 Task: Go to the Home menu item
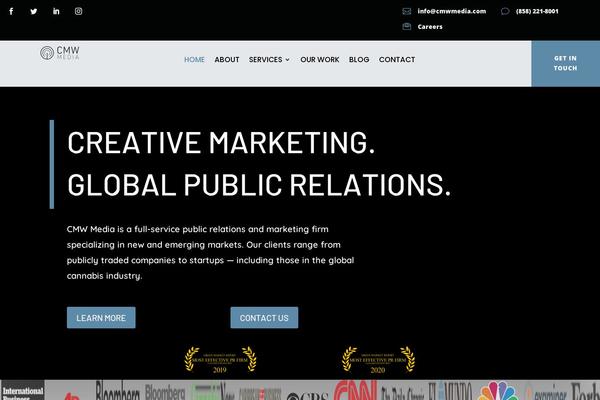pos(194,60)
